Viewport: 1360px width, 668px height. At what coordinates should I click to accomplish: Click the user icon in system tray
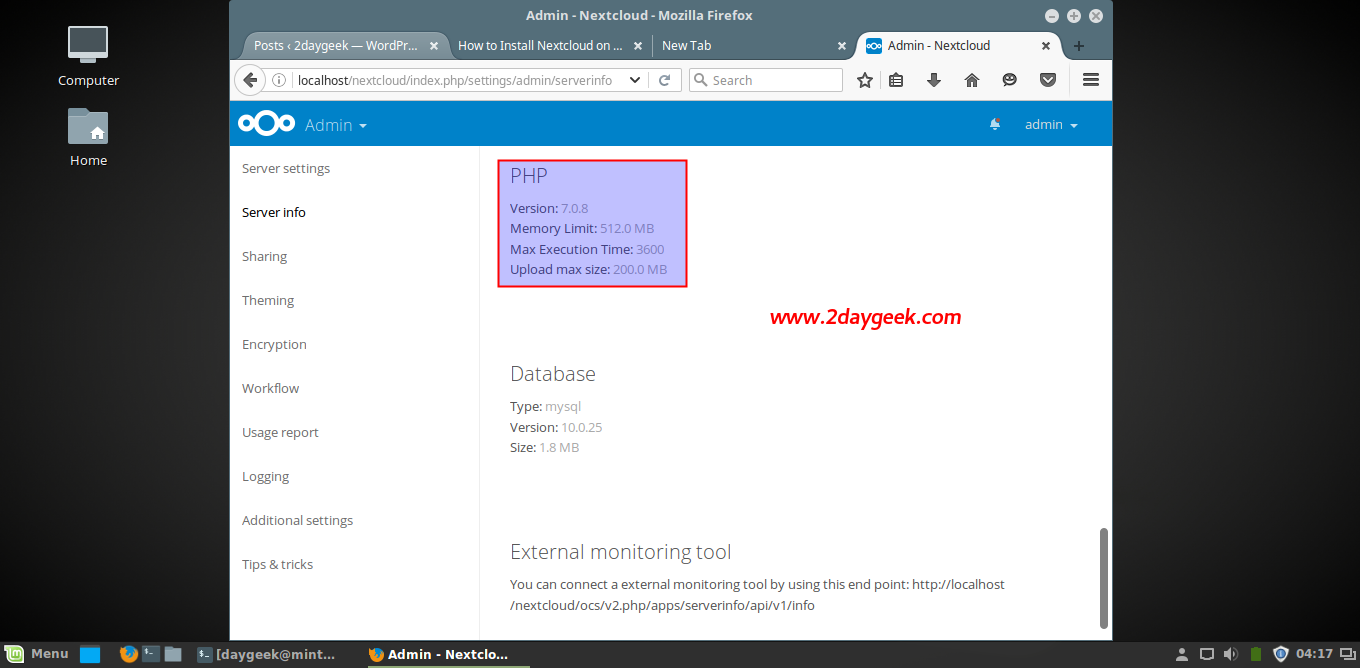[x=1182, y=655]
